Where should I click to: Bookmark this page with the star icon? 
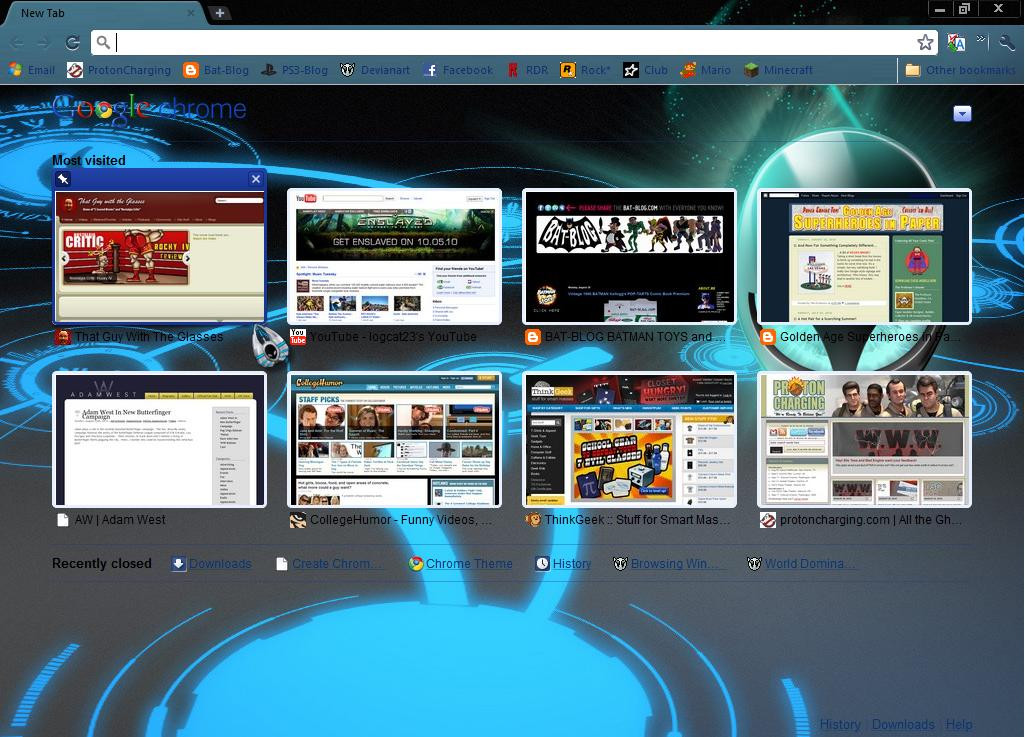(x=925, y=43)
